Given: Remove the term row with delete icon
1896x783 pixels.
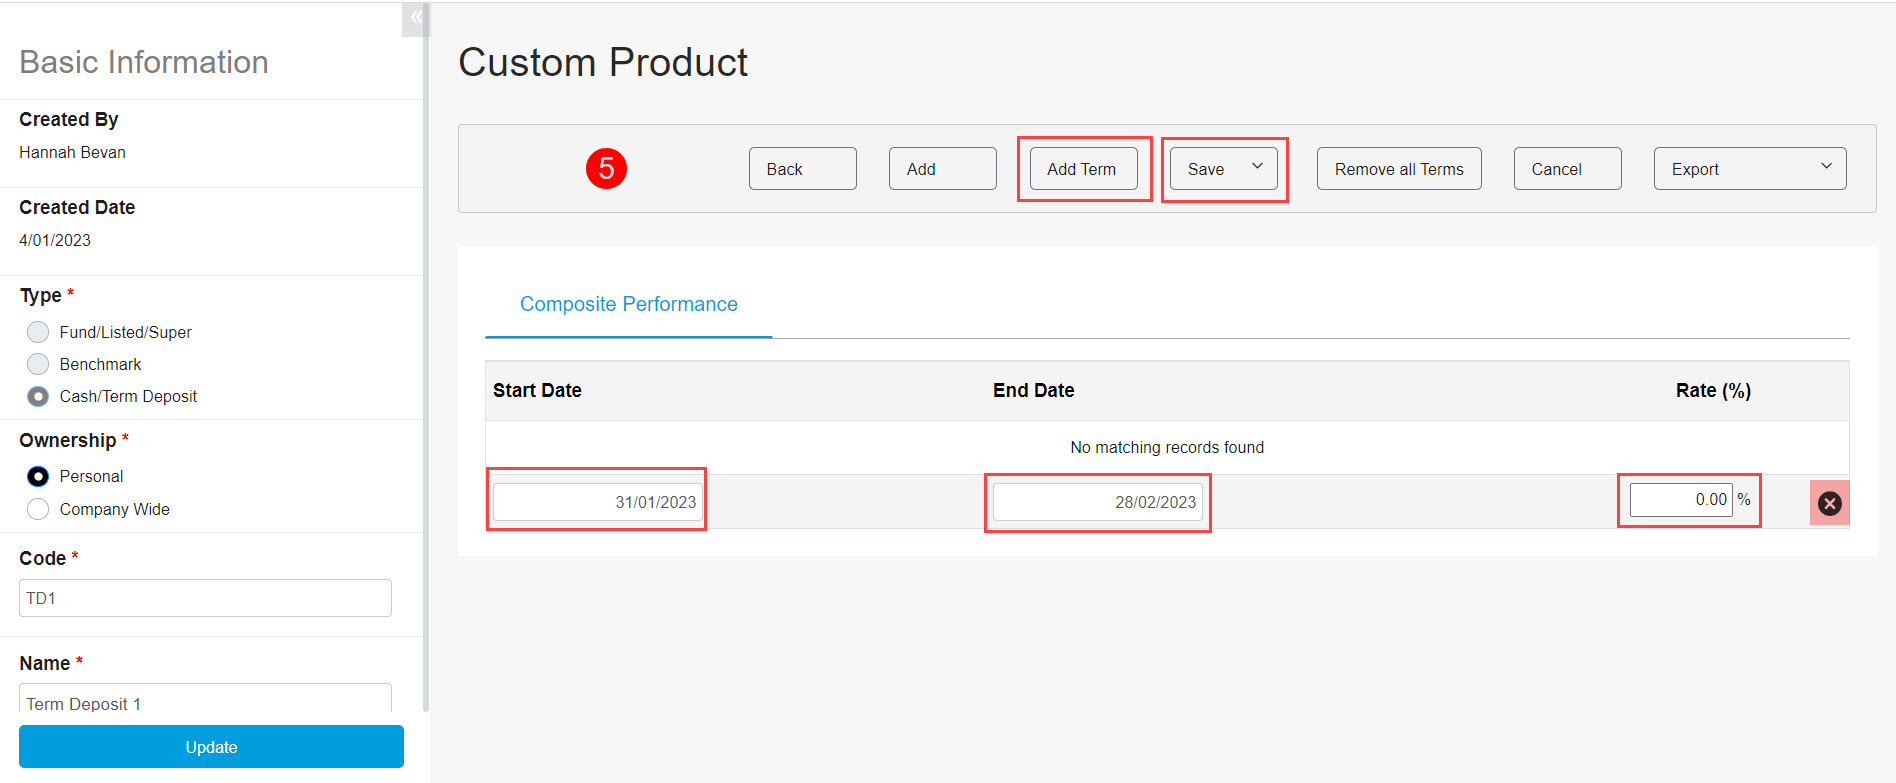Looking at the screenshot, I should [1829, 503].
